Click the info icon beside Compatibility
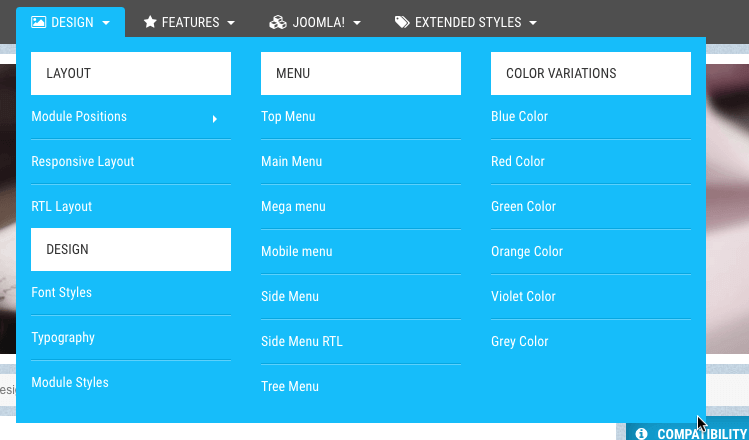This screenshot has height=440, width=749. [x=641, y=434]
